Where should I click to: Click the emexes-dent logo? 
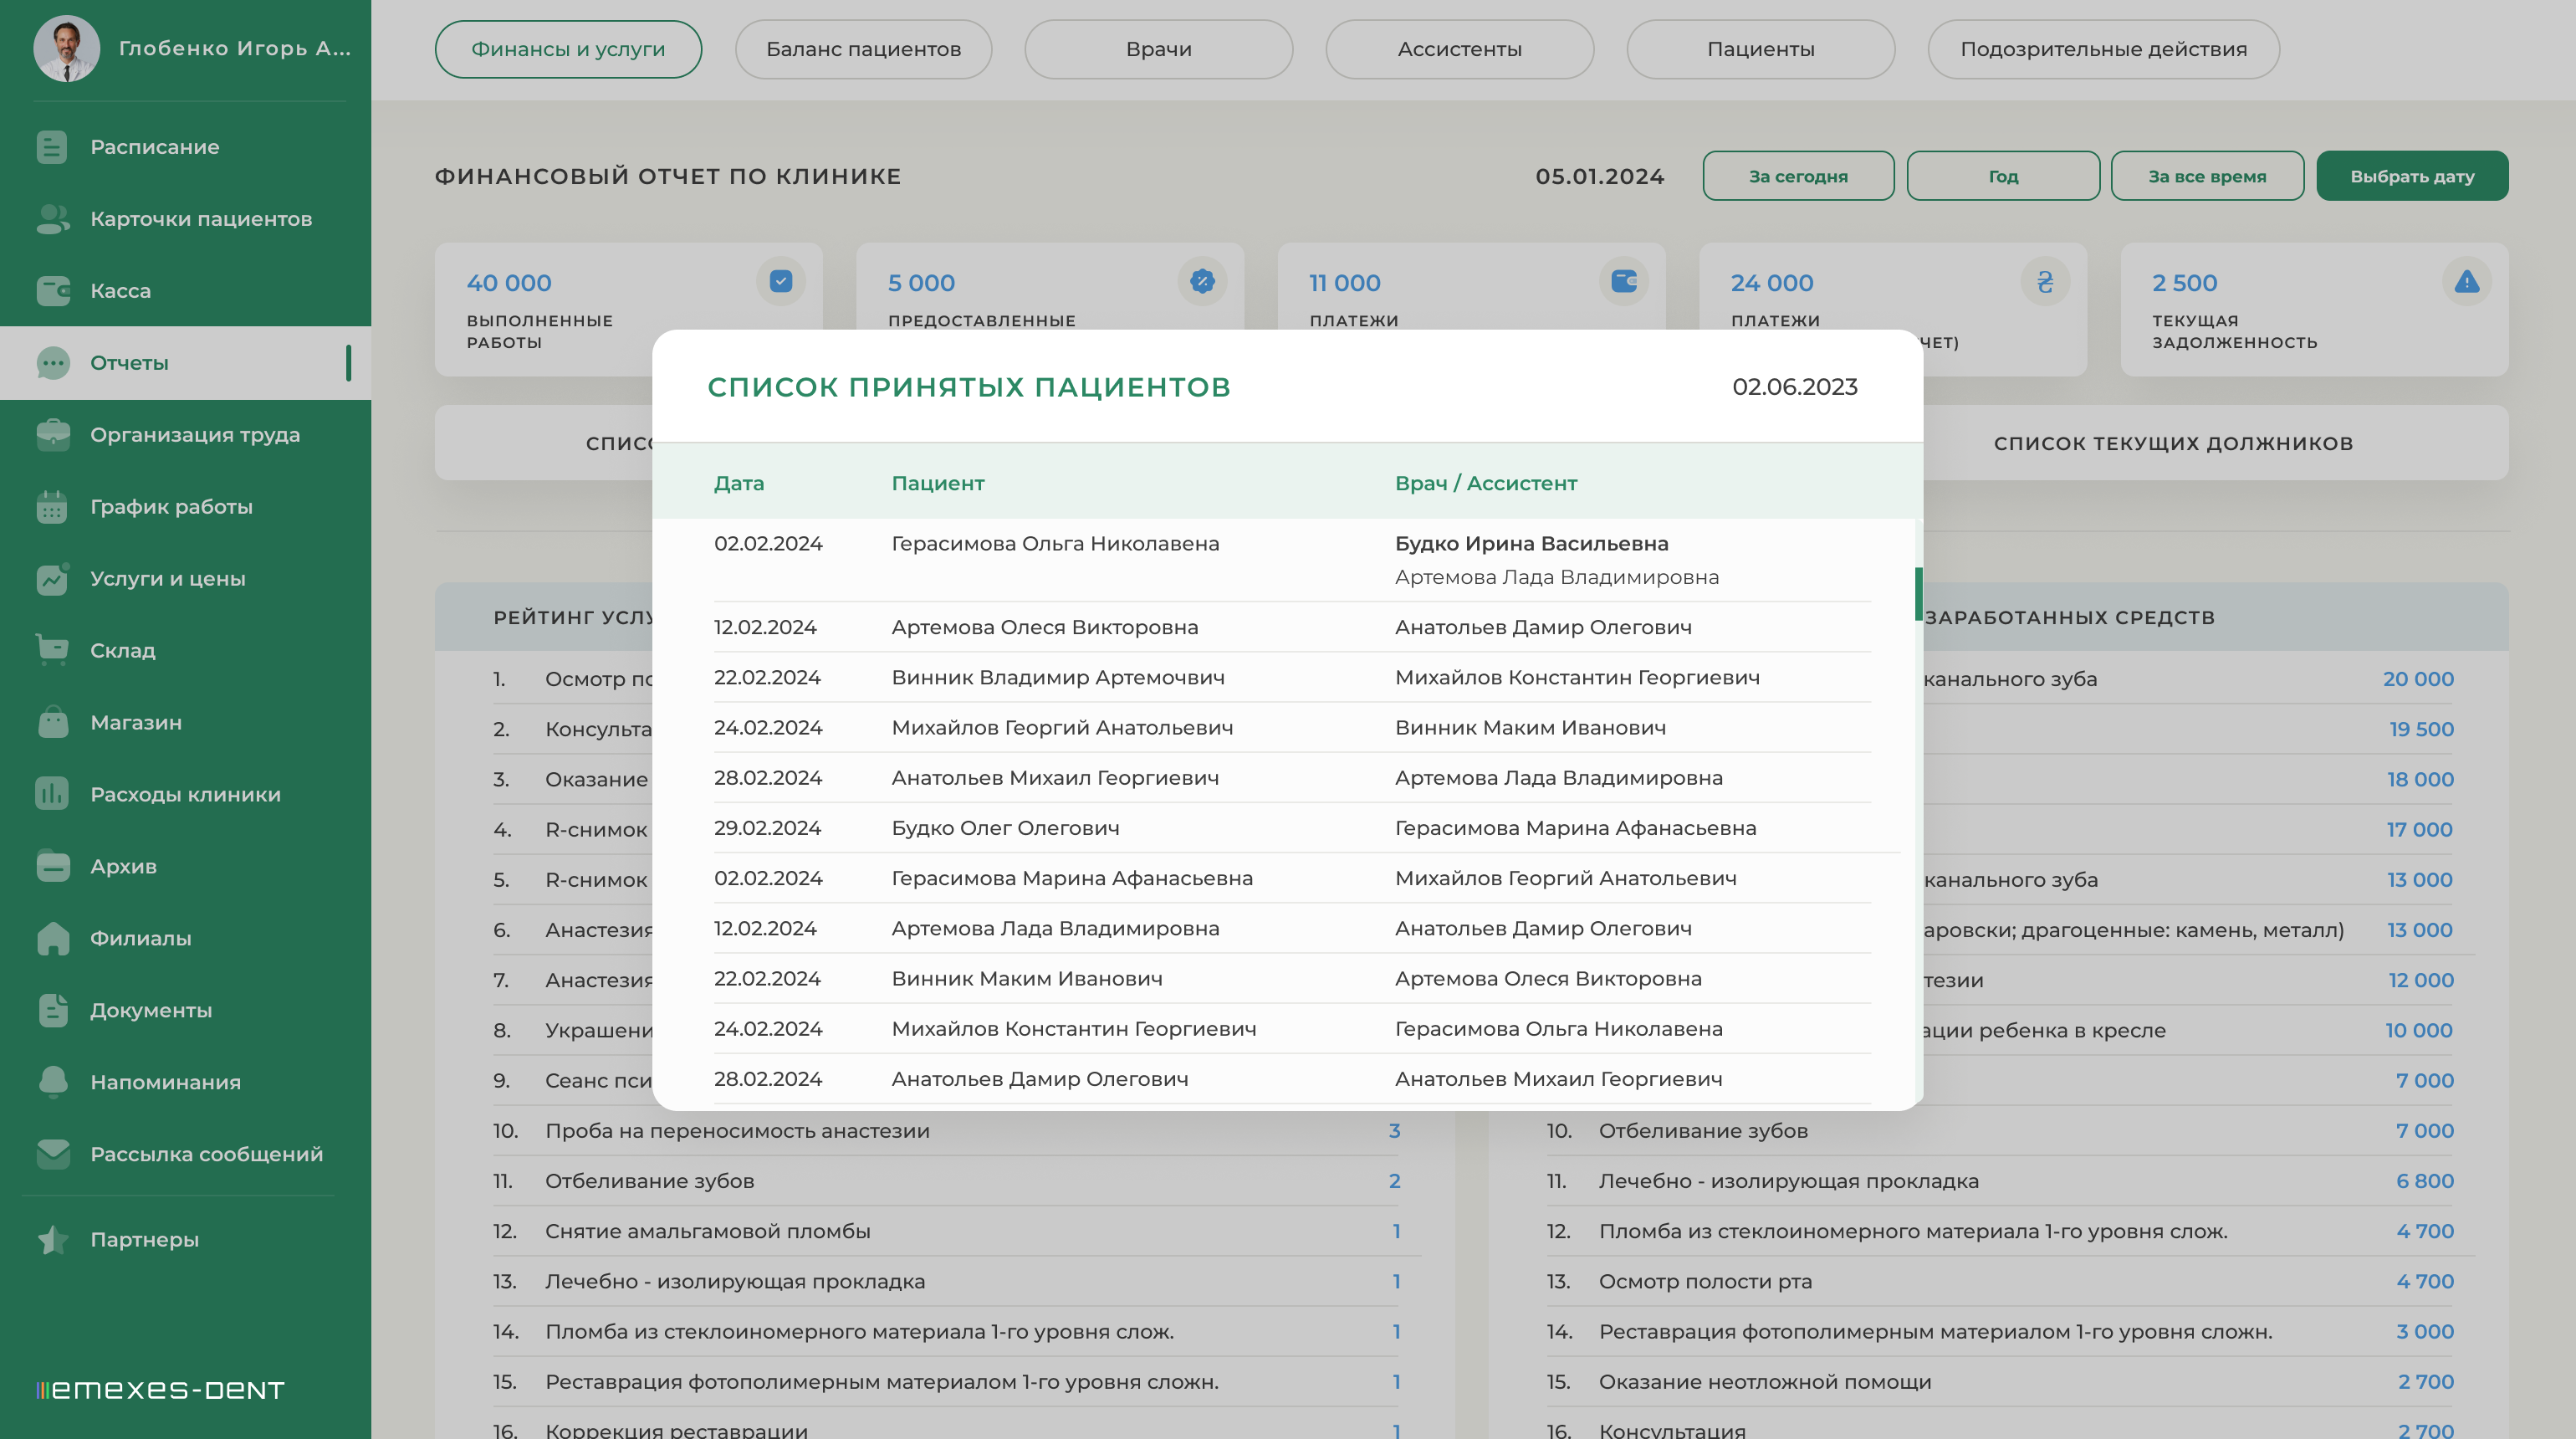click(160, 1390)
